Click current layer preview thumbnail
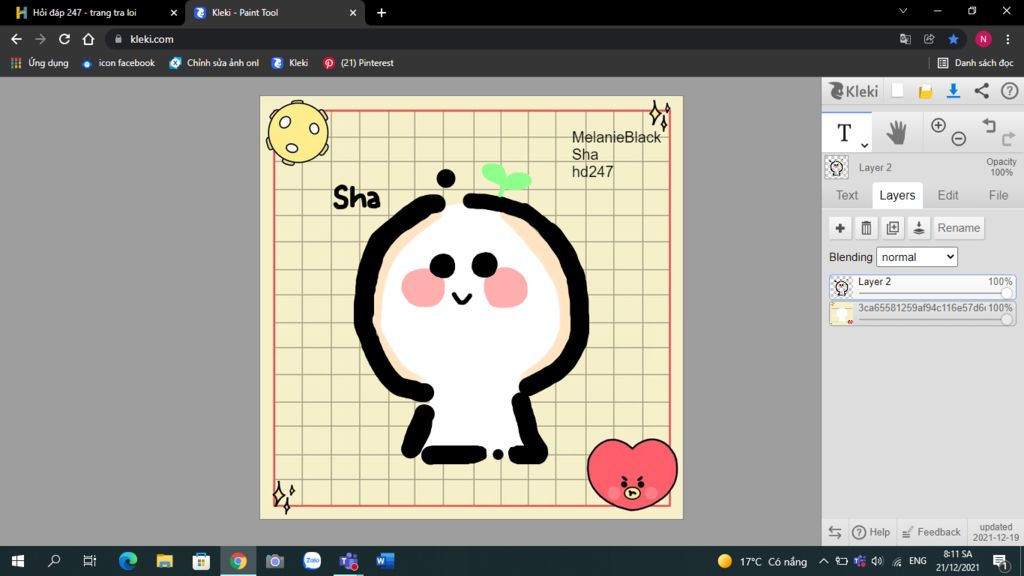Viewport: 1024px width, 576px height. pos(837,167)
